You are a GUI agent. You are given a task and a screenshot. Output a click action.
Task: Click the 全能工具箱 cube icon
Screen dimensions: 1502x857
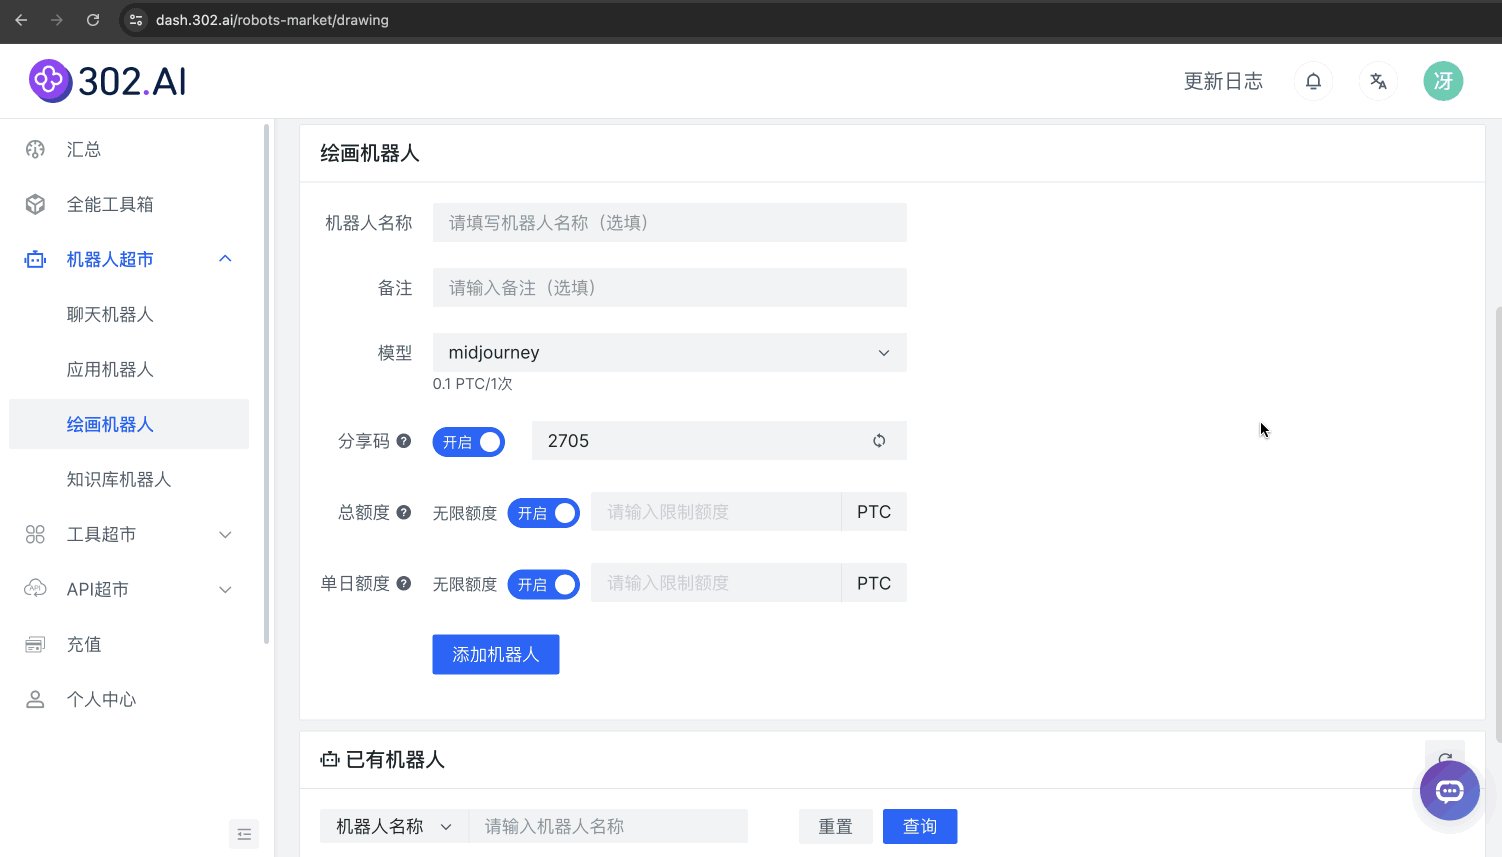coord(35,204)
